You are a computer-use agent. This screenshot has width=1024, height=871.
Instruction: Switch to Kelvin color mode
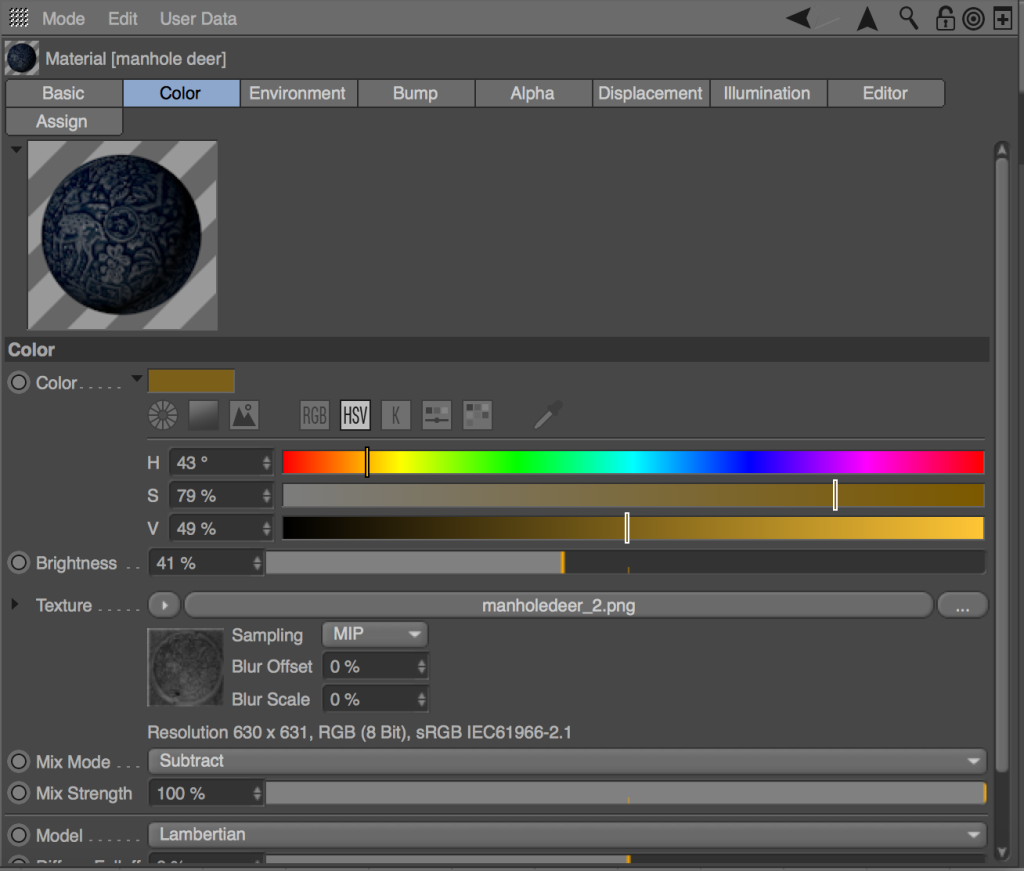[396, 415]
